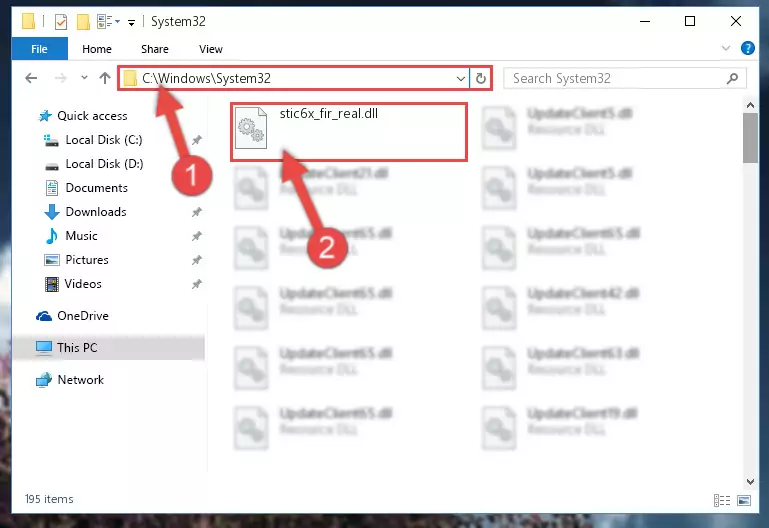Screen dimensions: 769x528
Task: Click the New folder quick access icon
Action: tap(83, 22)
